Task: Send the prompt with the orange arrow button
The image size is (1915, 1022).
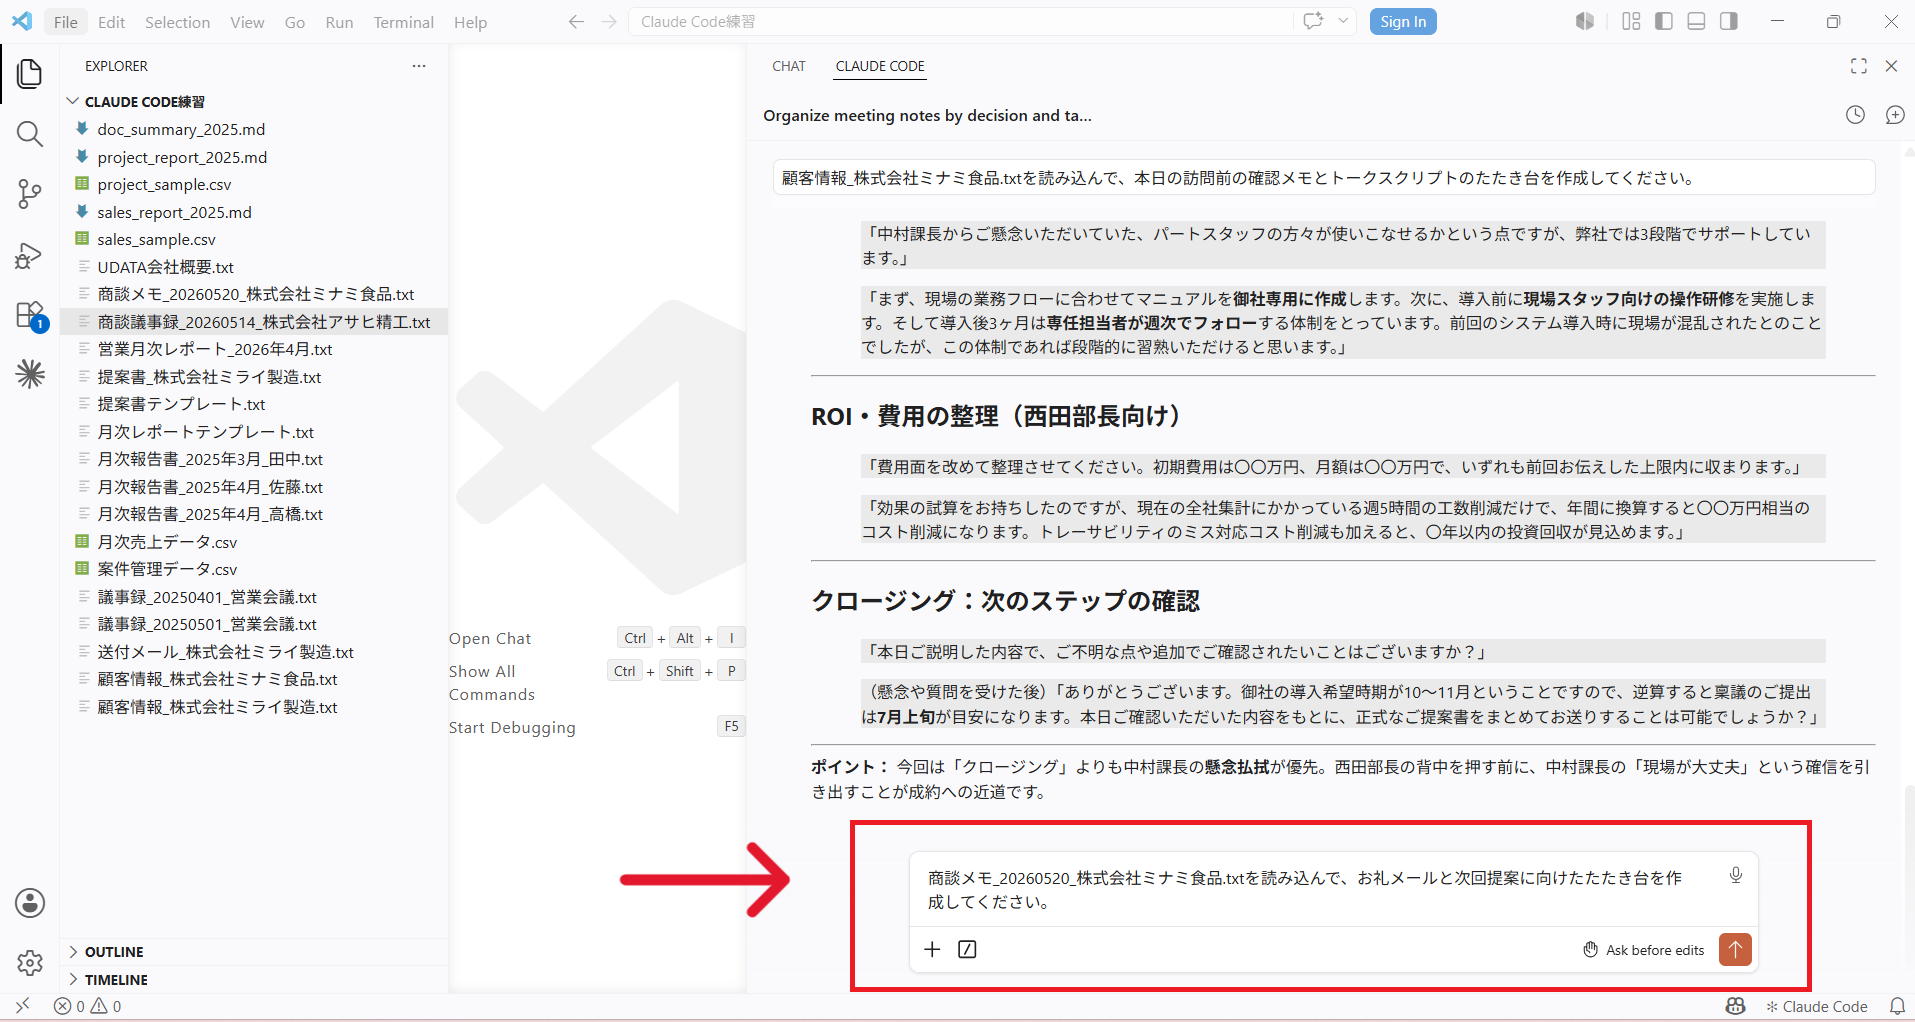Action: pyautogui.click(x=1735, y=949)
